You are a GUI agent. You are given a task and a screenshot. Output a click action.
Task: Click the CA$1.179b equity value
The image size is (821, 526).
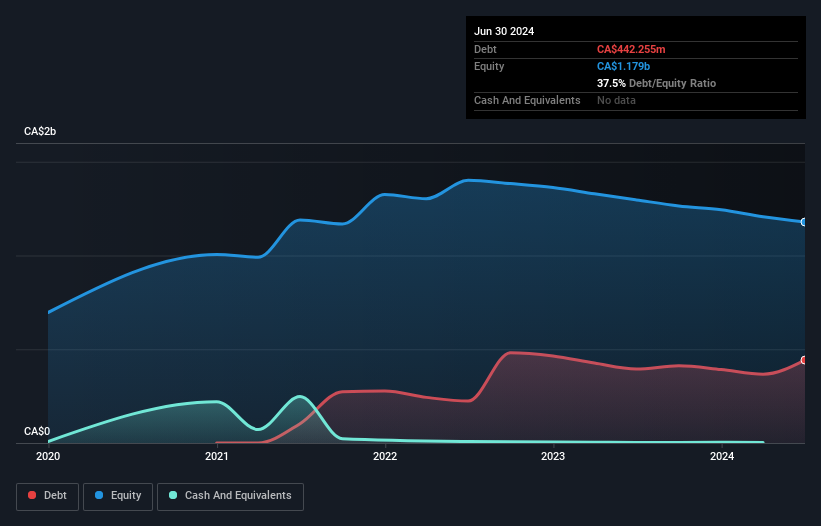click(x=623, y=66)
